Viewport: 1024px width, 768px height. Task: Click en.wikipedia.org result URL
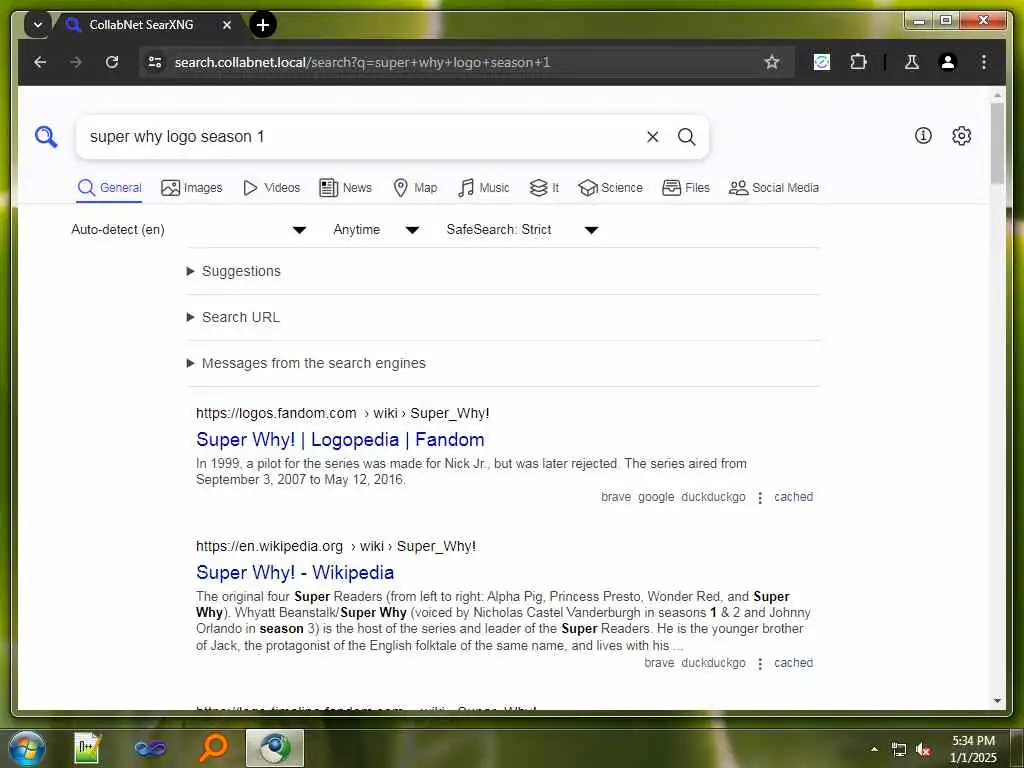tap(336, 547)
